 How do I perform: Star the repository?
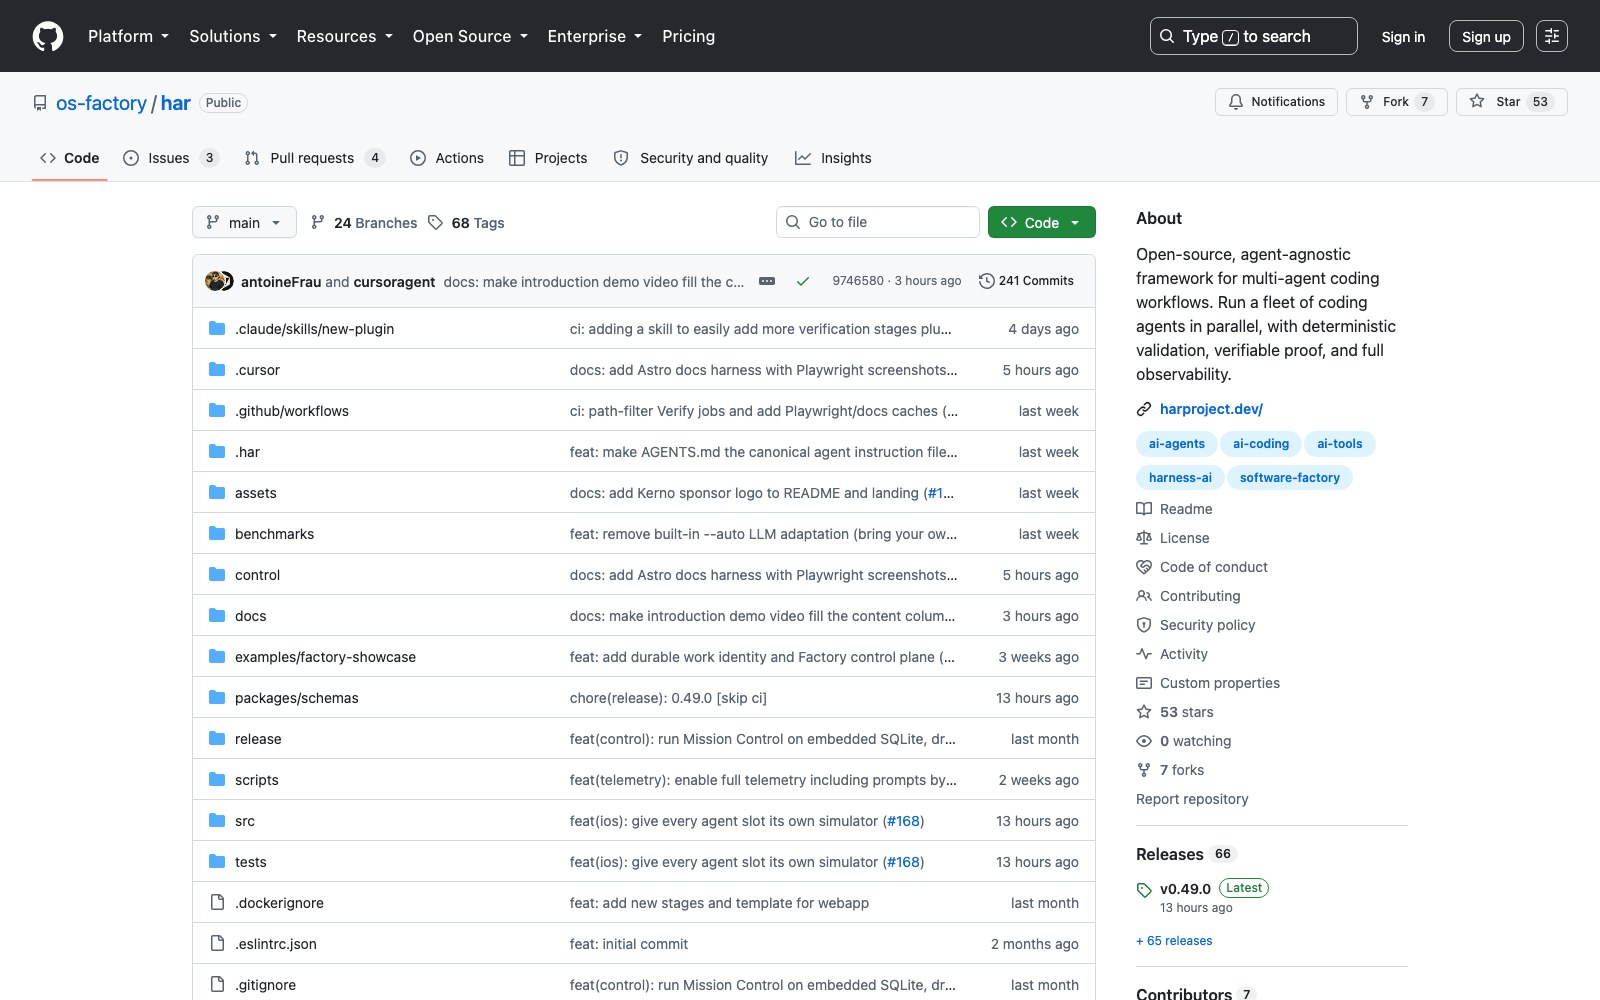pyautogui.click(x=1511, y=102)
